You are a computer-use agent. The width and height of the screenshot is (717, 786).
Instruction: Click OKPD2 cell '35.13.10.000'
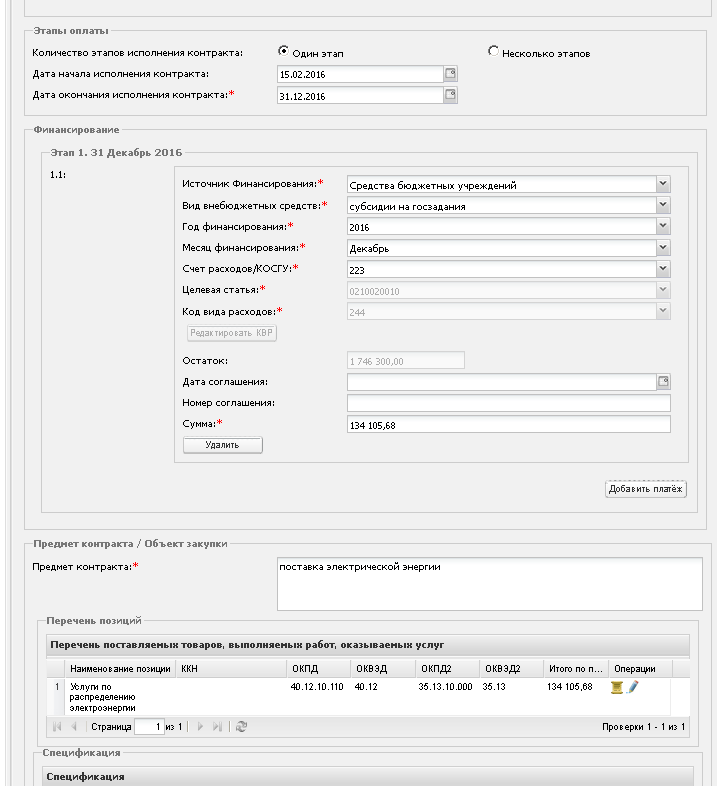445,687
